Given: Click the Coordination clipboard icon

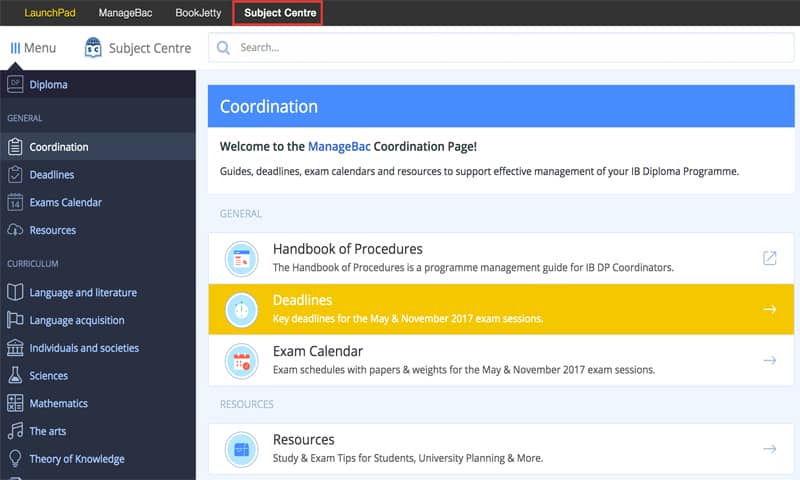Looking at the screenshot, I should point(15,146).
